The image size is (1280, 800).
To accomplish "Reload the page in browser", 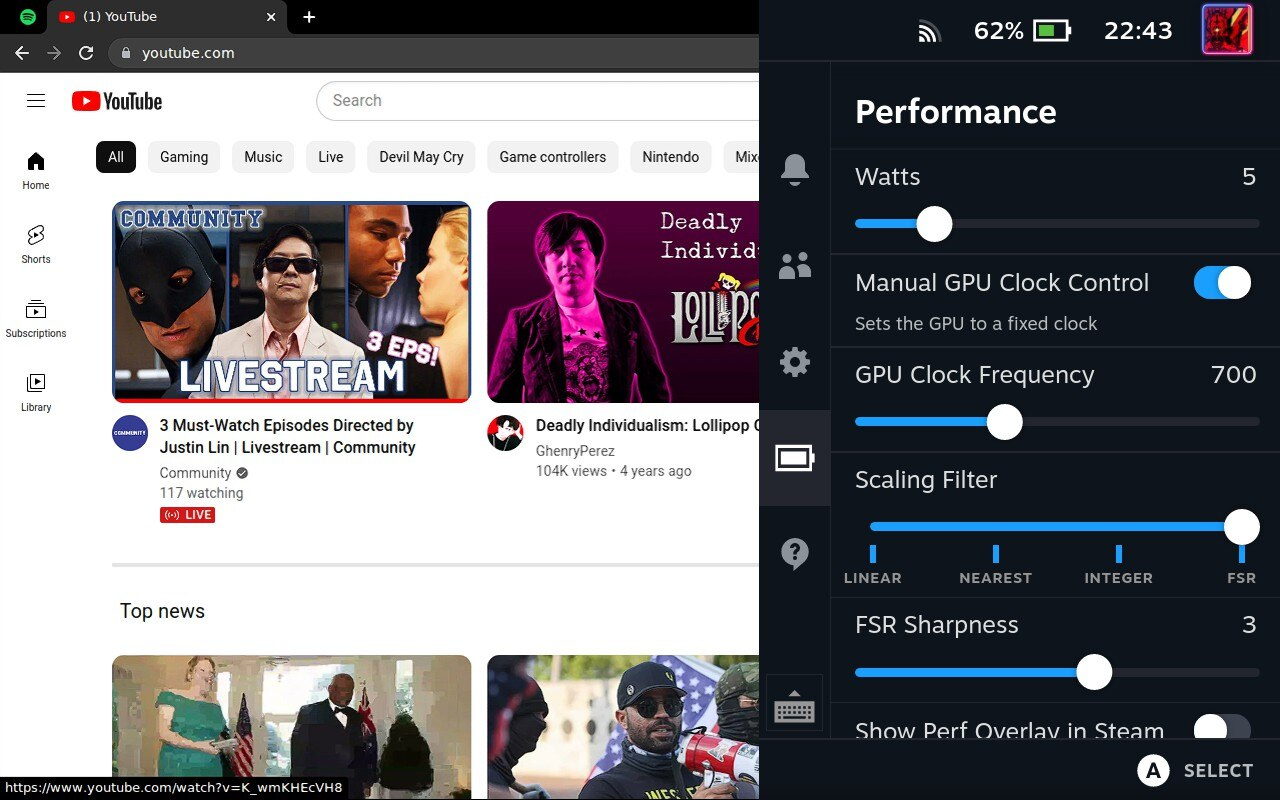I will tap(86, 53).
